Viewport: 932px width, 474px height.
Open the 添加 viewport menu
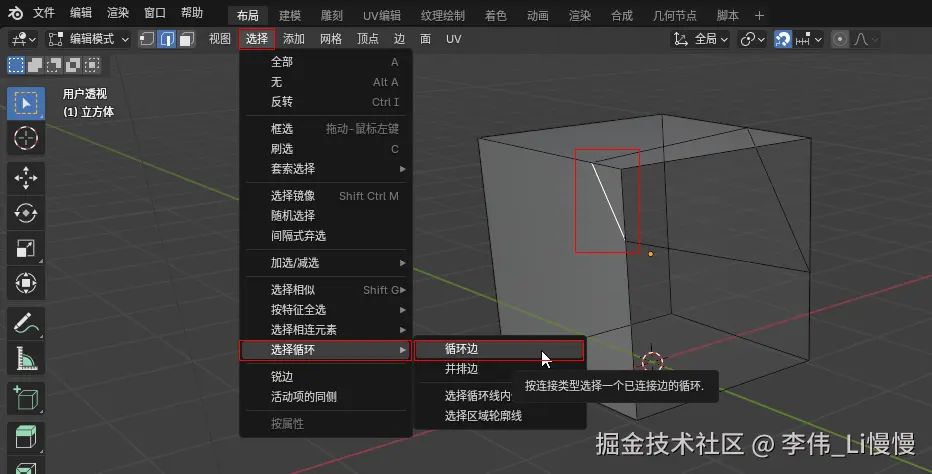coord(294,39)
